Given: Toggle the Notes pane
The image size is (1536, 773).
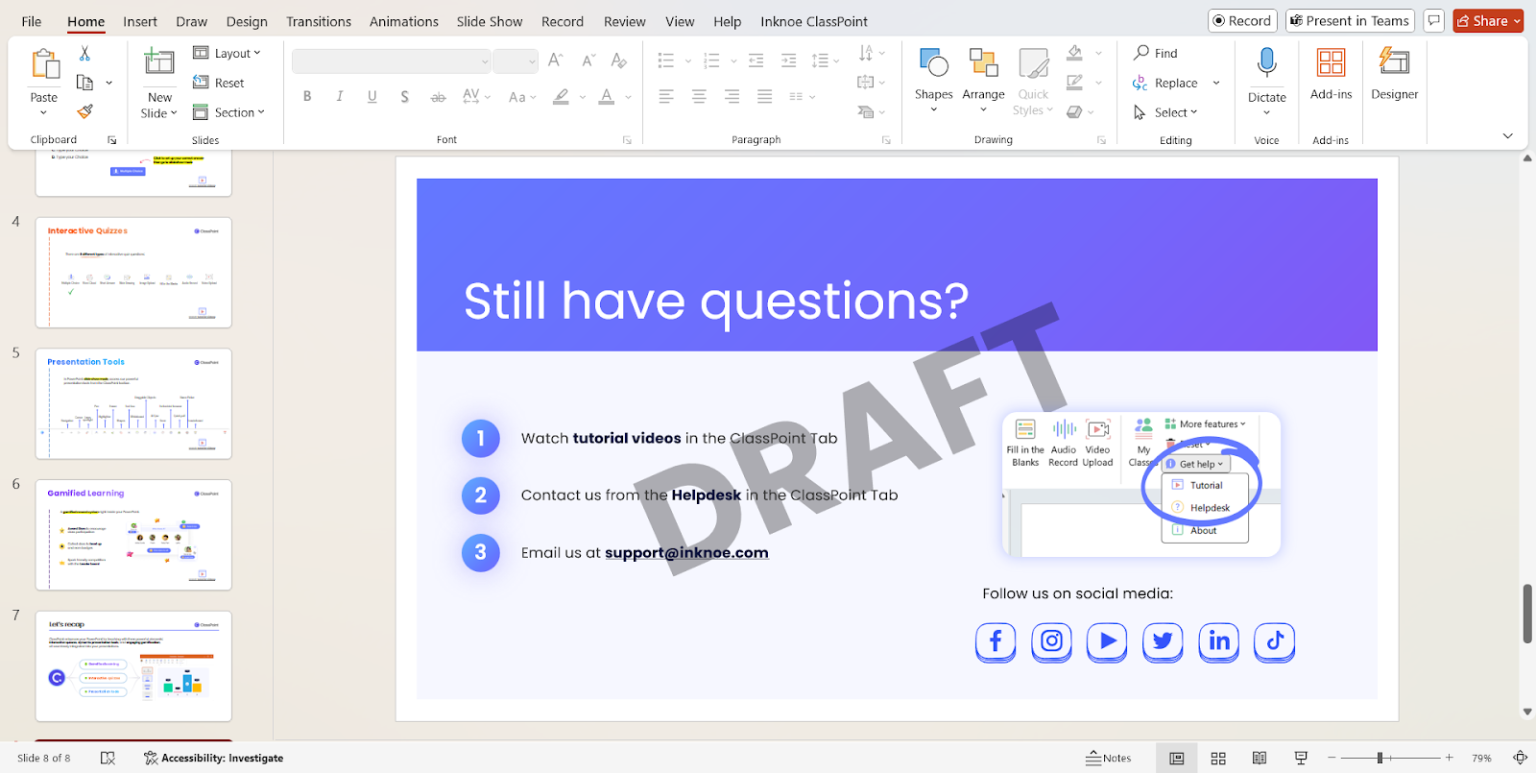Looking at the screenshot, I should pyautogui.click(x=1109, y=758).
